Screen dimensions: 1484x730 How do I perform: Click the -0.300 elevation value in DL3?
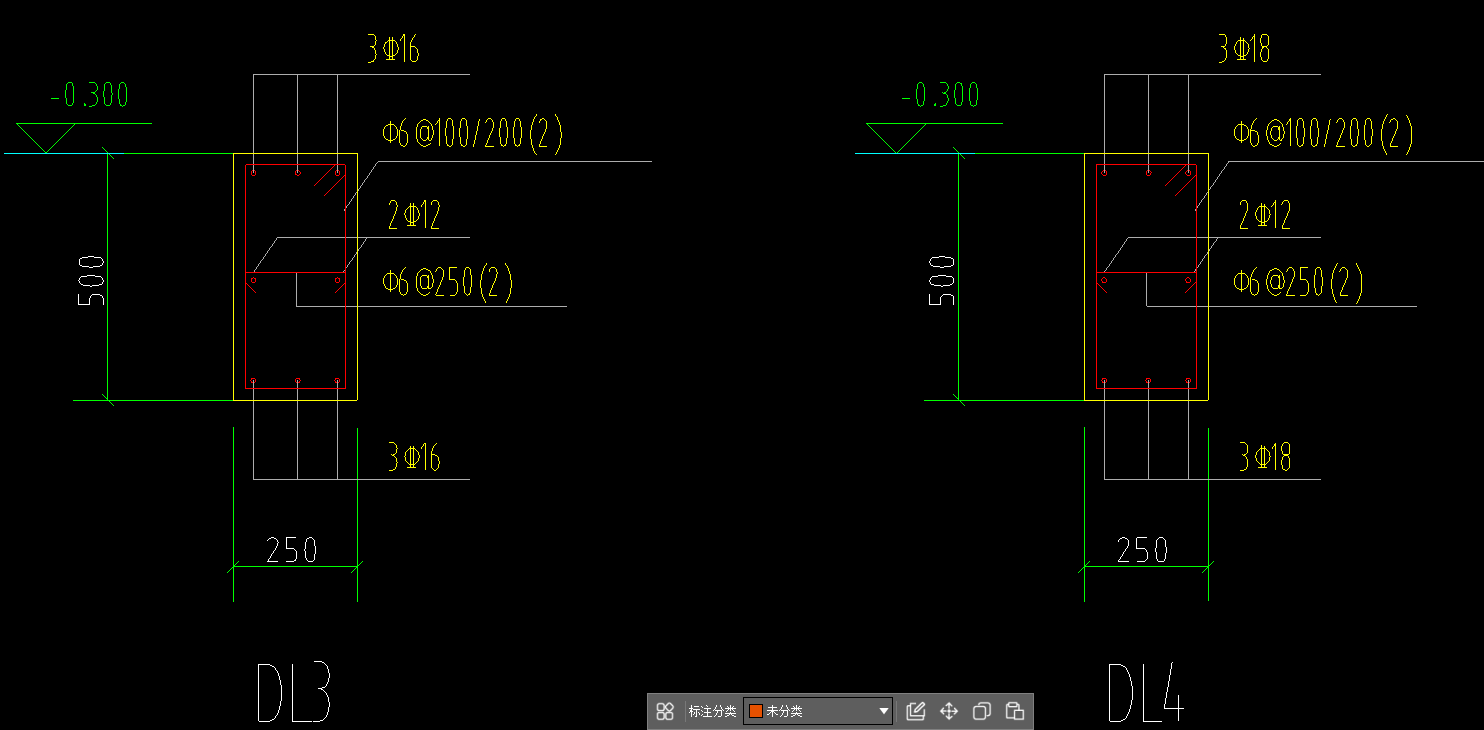(89, 95)
